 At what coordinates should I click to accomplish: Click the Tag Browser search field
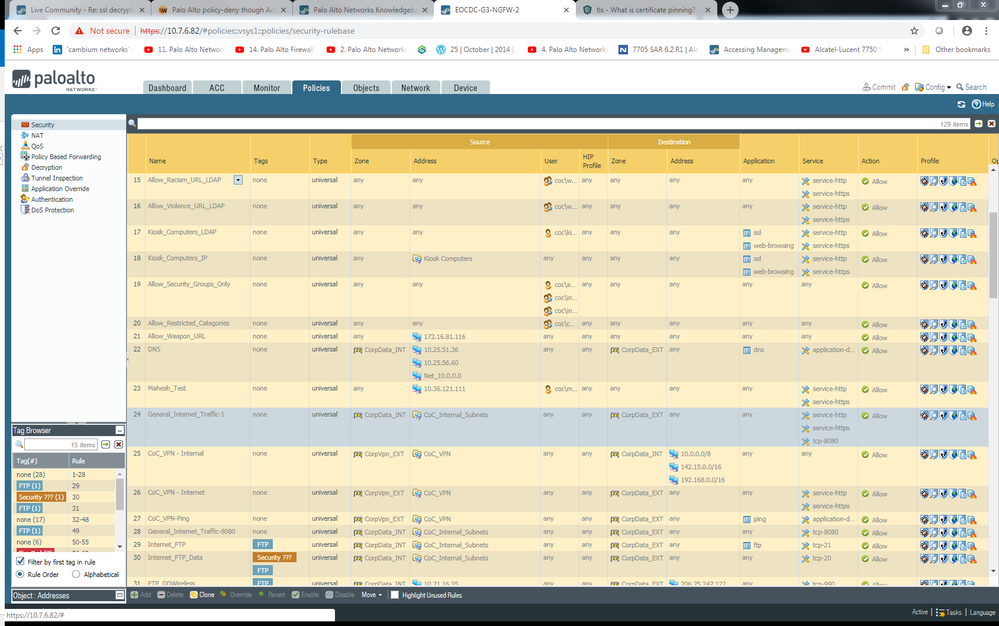point(61,445)
